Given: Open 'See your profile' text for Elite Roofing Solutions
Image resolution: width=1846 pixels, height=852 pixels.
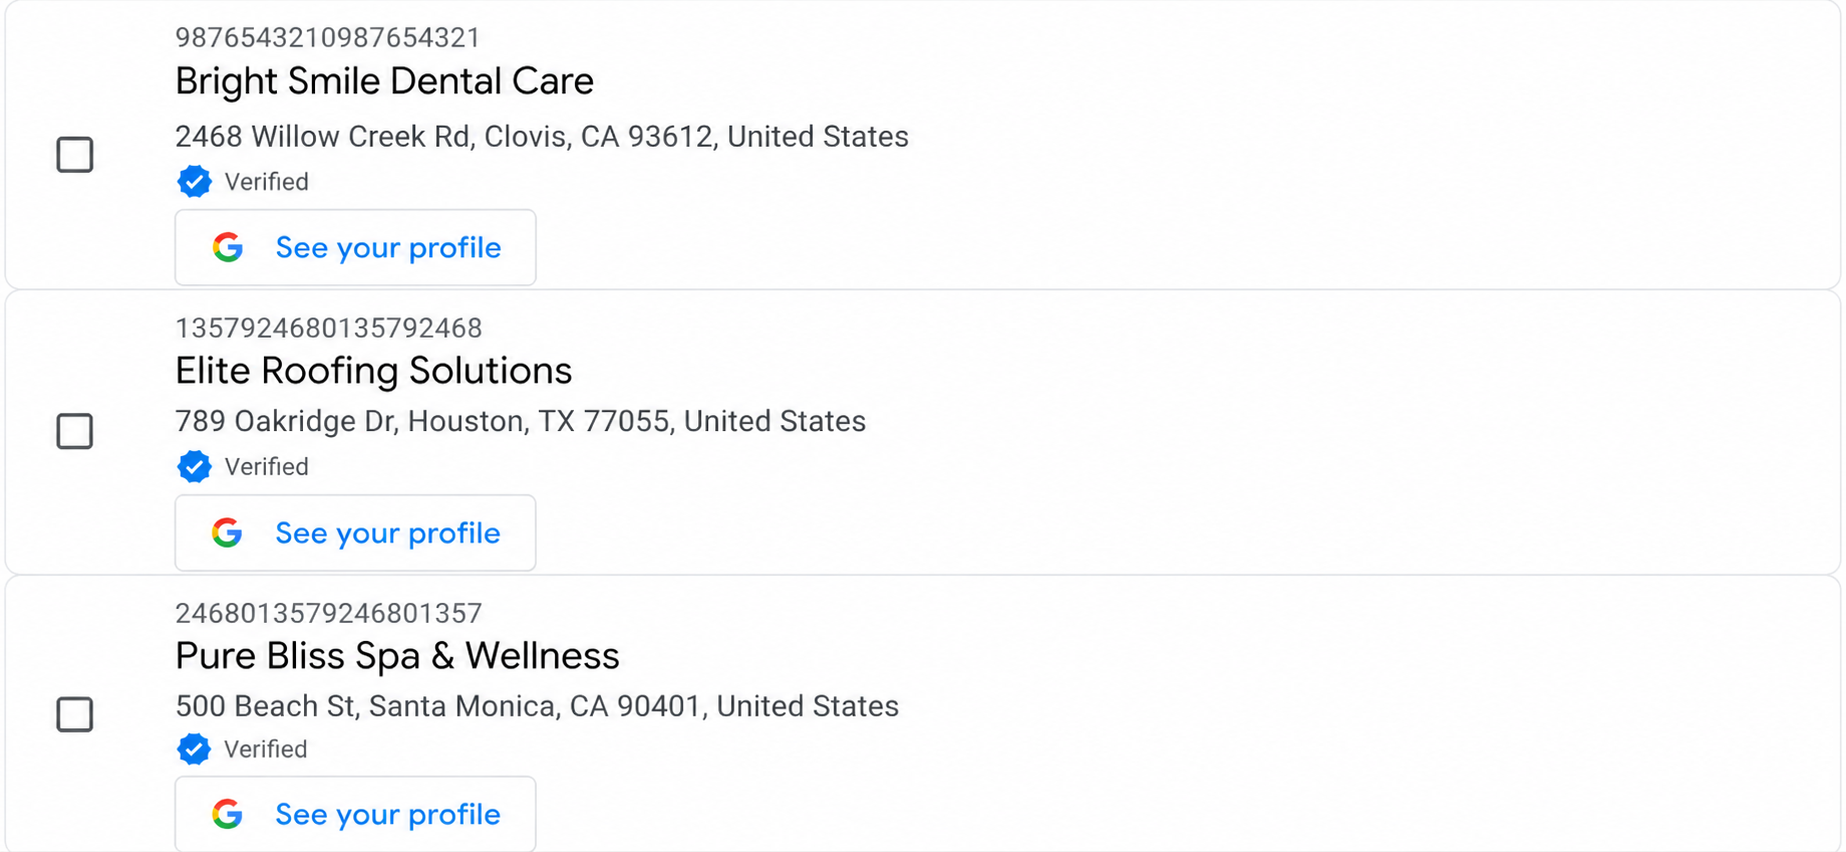Looking at the screenshot, I should pyautogui.click(x=388, y=533).
